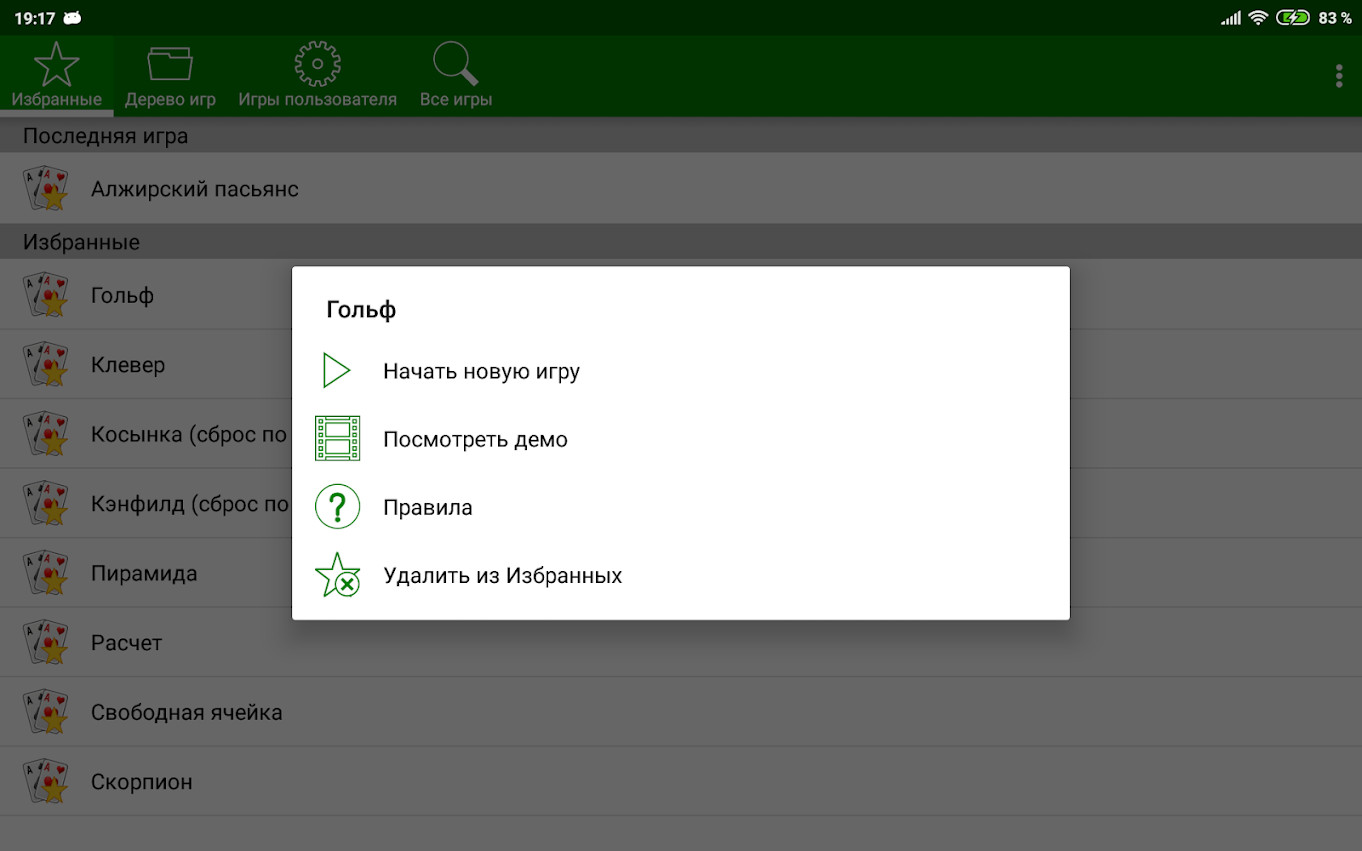Tap the card icon beside Кэнфилд
The image size is (1362, 851).
click(x=46, y=504)
